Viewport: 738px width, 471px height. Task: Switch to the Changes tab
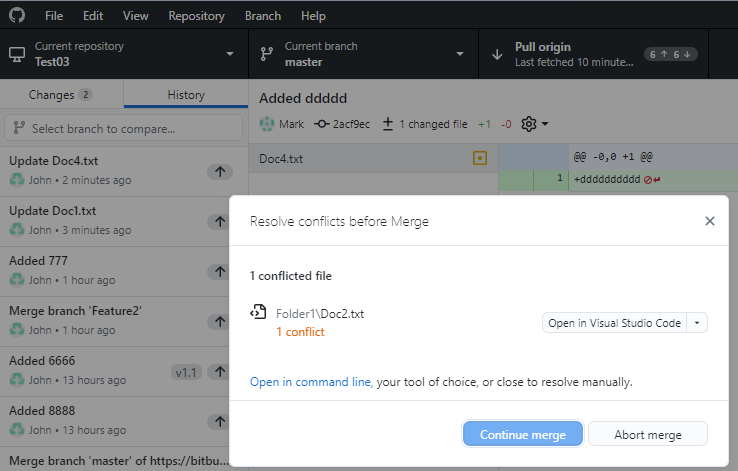point(61,95)
